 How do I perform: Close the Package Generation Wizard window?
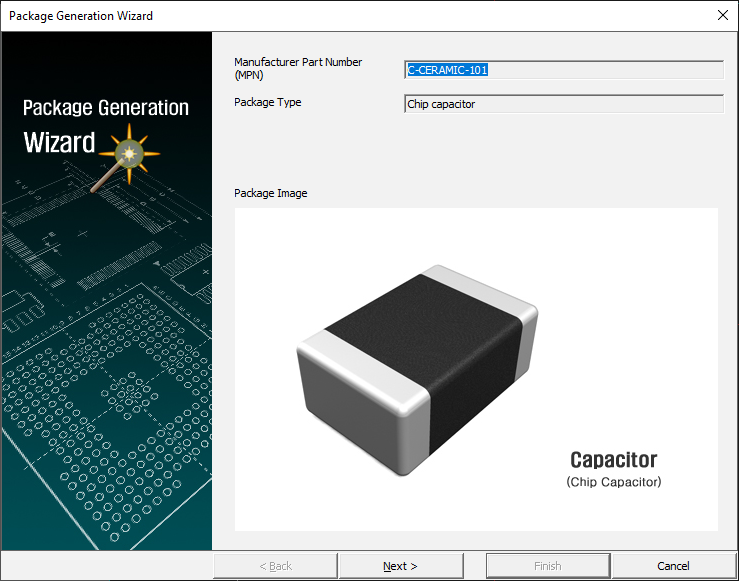click(x=722, y=16)
